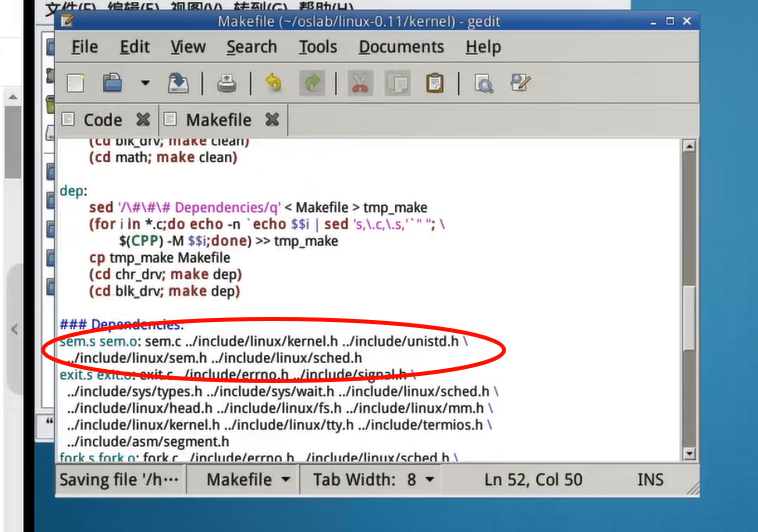
Task: Open the Tab Width dropdown
Action: (x=373, y=479)
